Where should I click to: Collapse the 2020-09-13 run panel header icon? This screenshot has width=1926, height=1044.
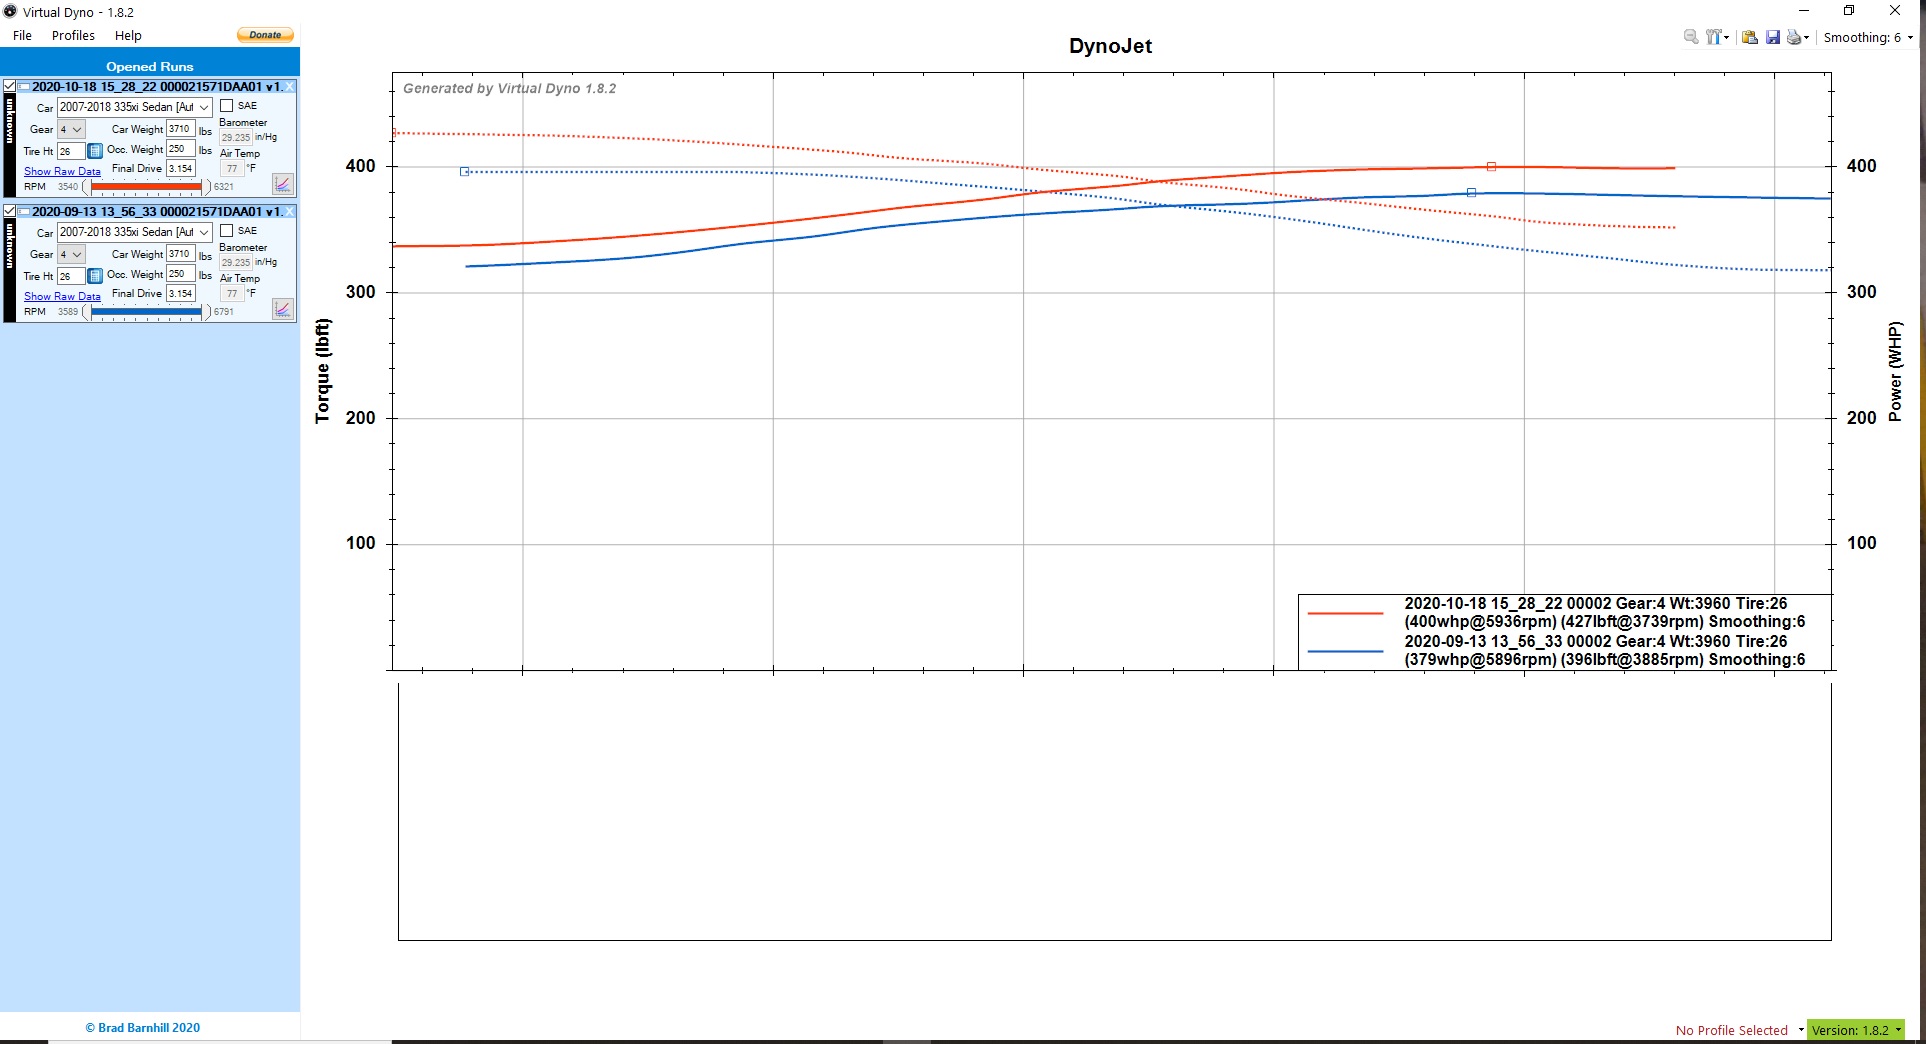tap(23, 211)
